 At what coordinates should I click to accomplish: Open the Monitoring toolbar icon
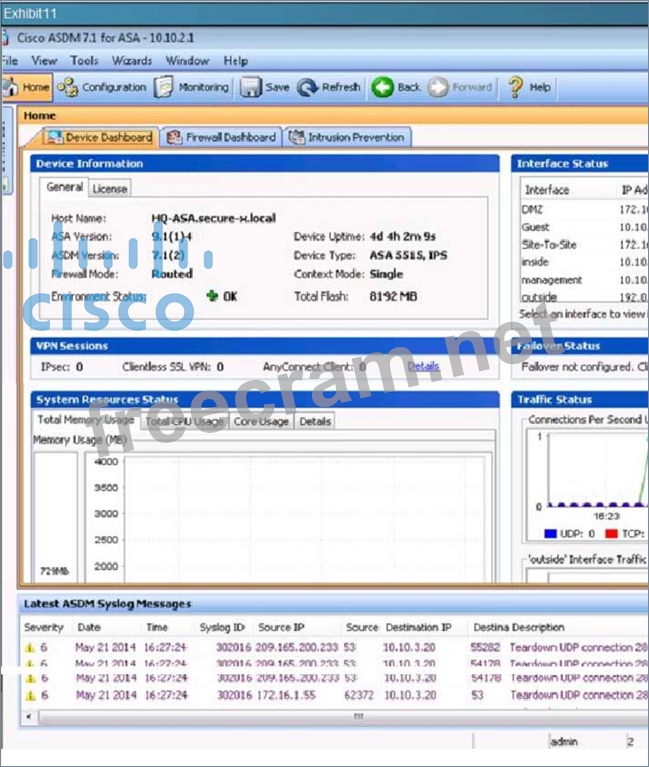[191, 87]
